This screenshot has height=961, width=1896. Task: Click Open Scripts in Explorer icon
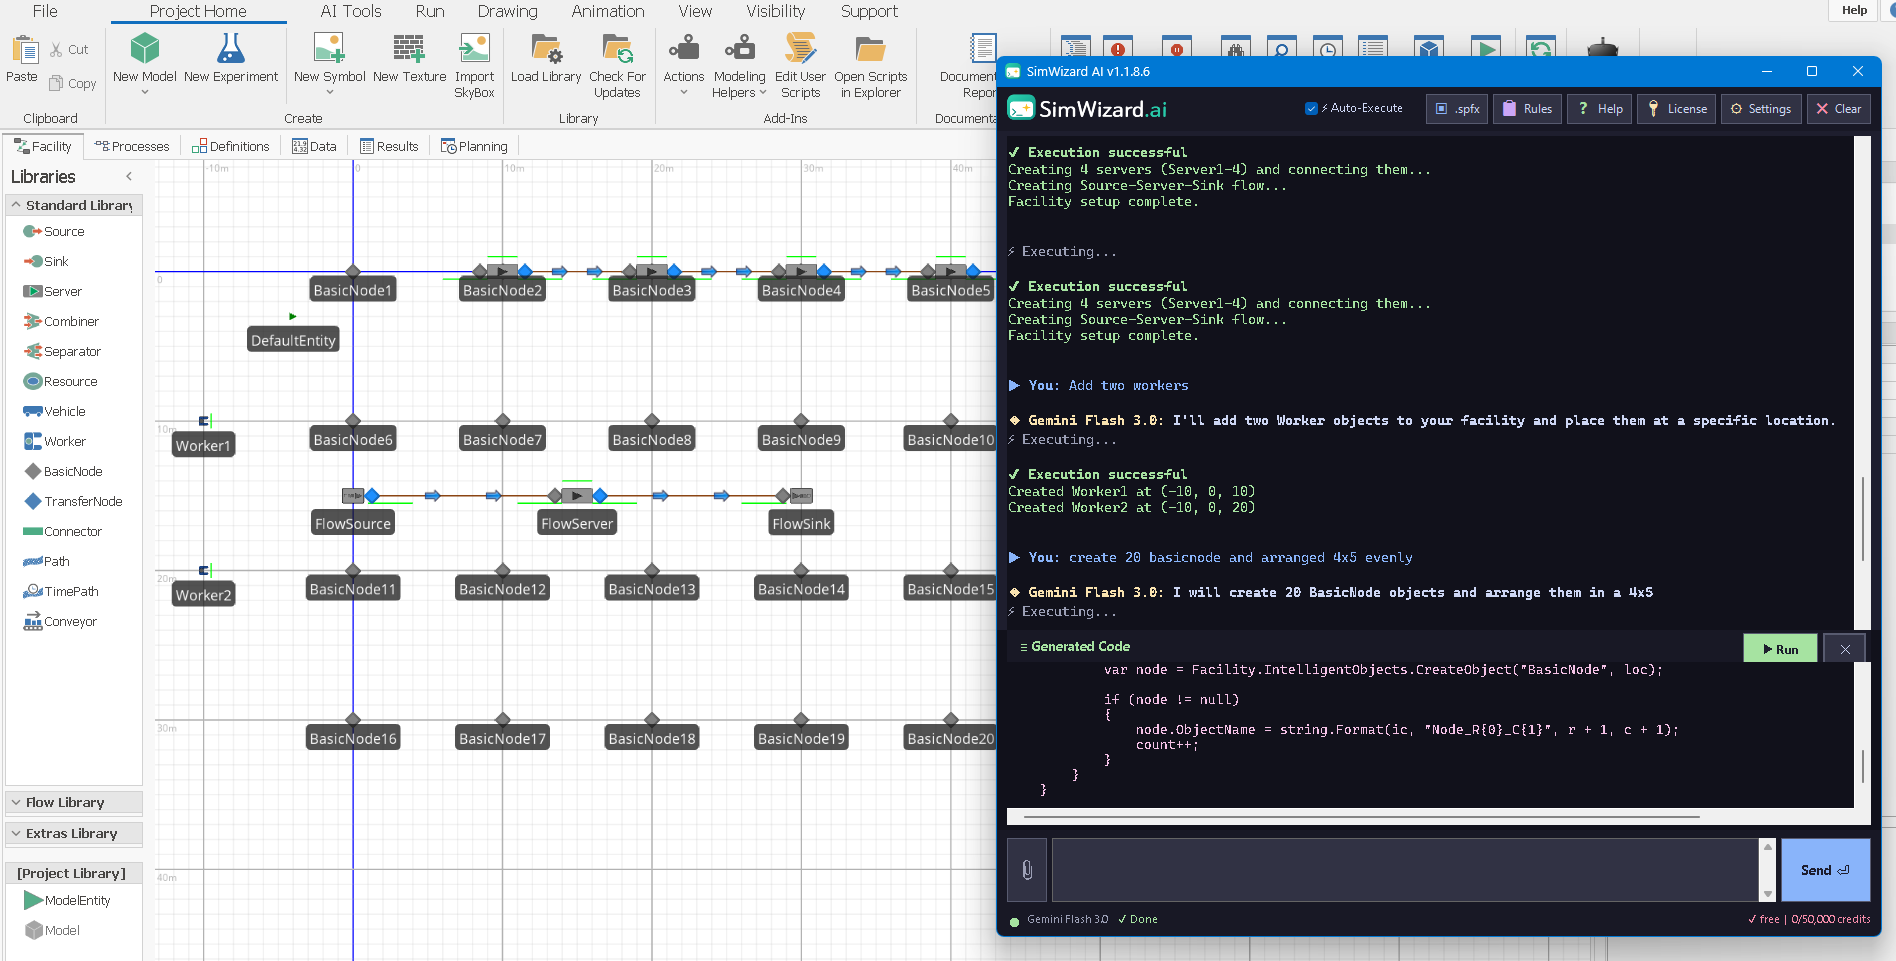[x=870, y=49]
